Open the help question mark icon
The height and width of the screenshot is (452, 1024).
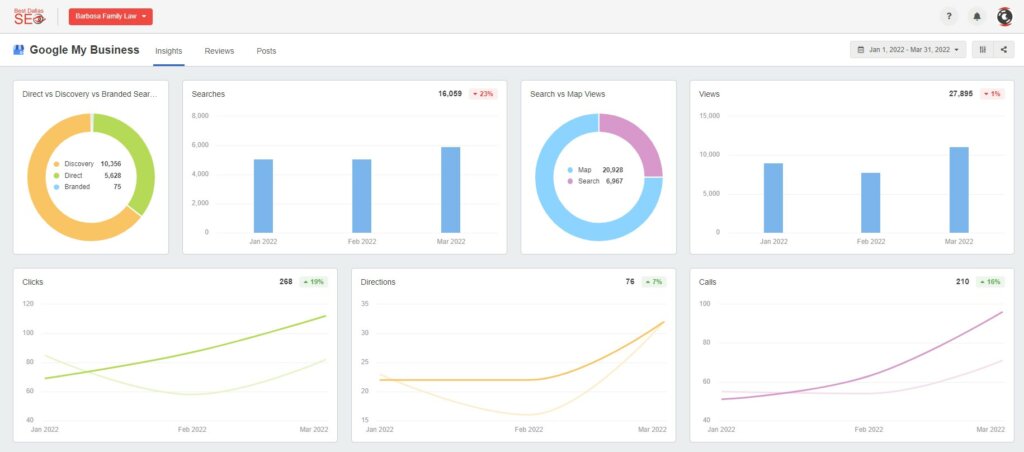click(x=949, y=16)
